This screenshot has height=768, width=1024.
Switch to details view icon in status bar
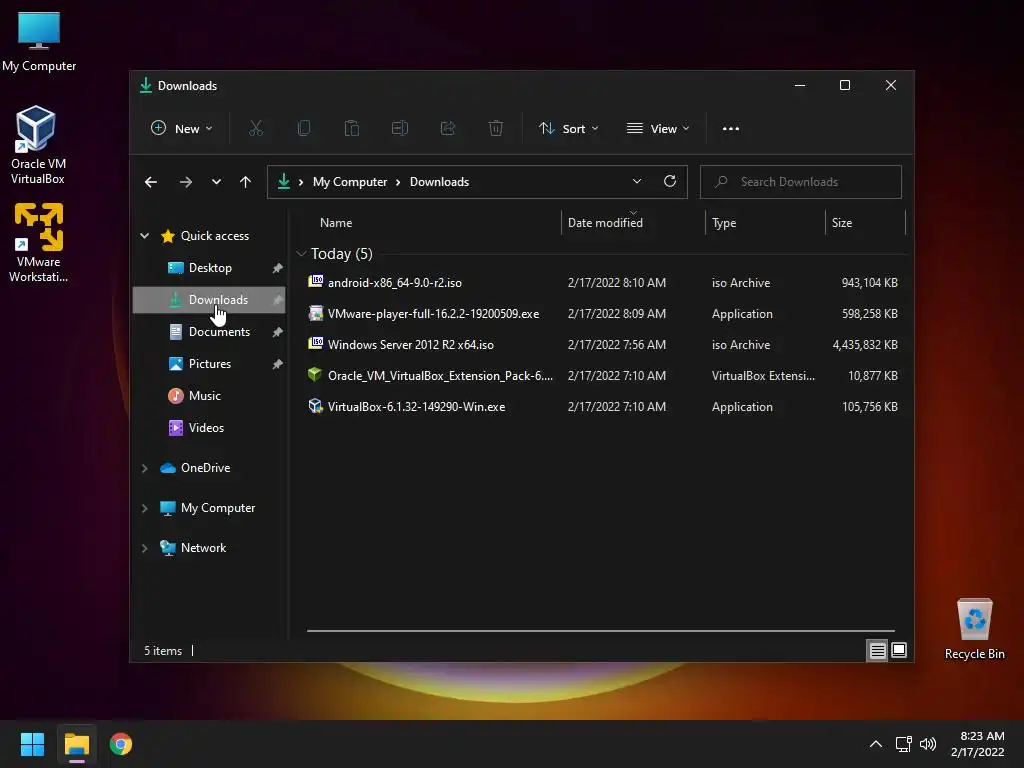coord(877,650)
